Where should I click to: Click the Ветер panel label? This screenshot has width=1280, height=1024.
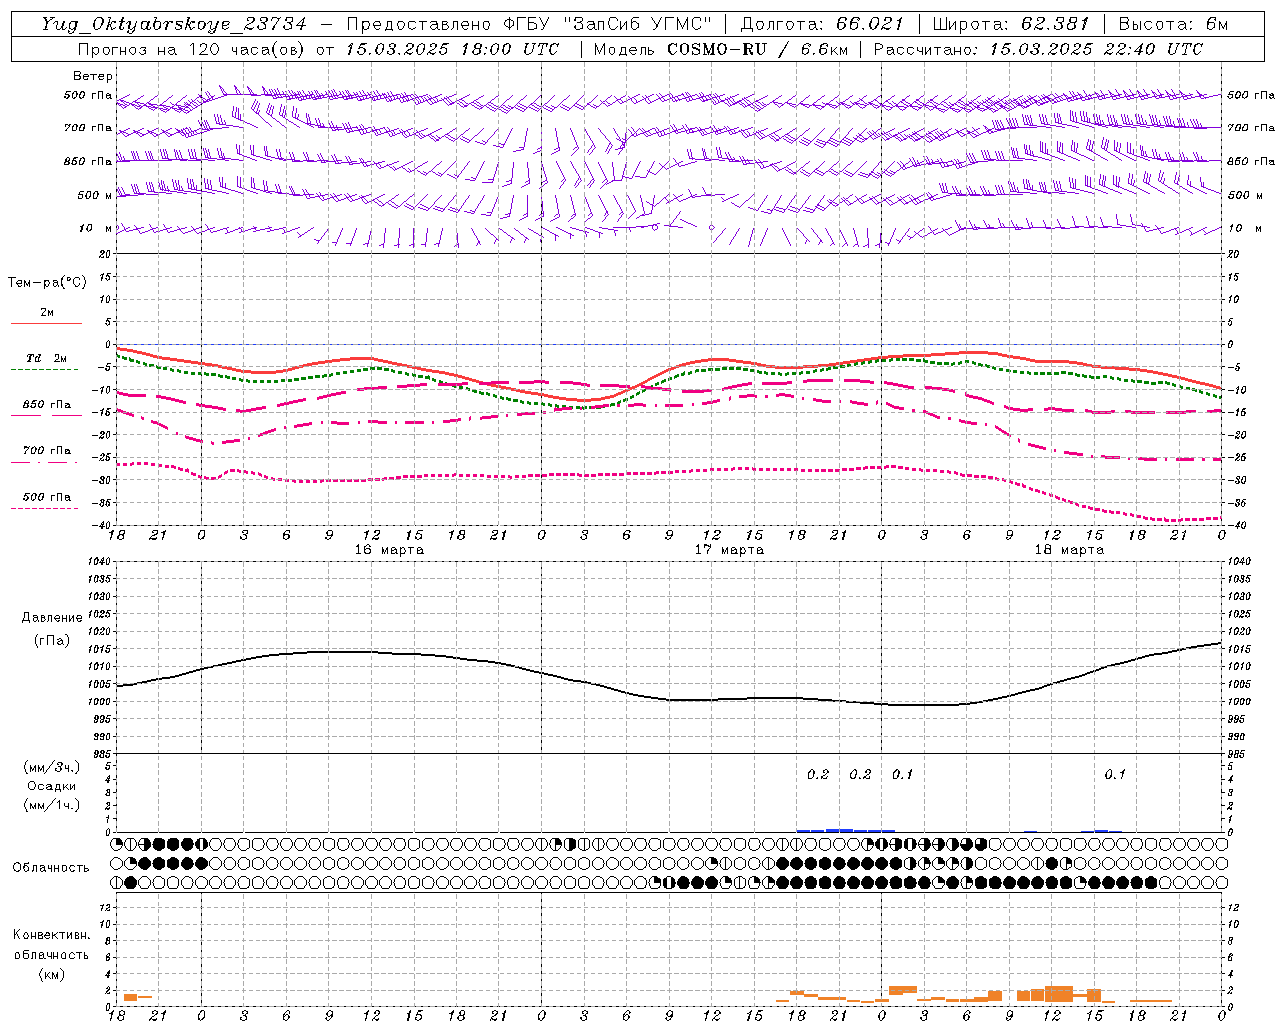[x=93, y=76]
